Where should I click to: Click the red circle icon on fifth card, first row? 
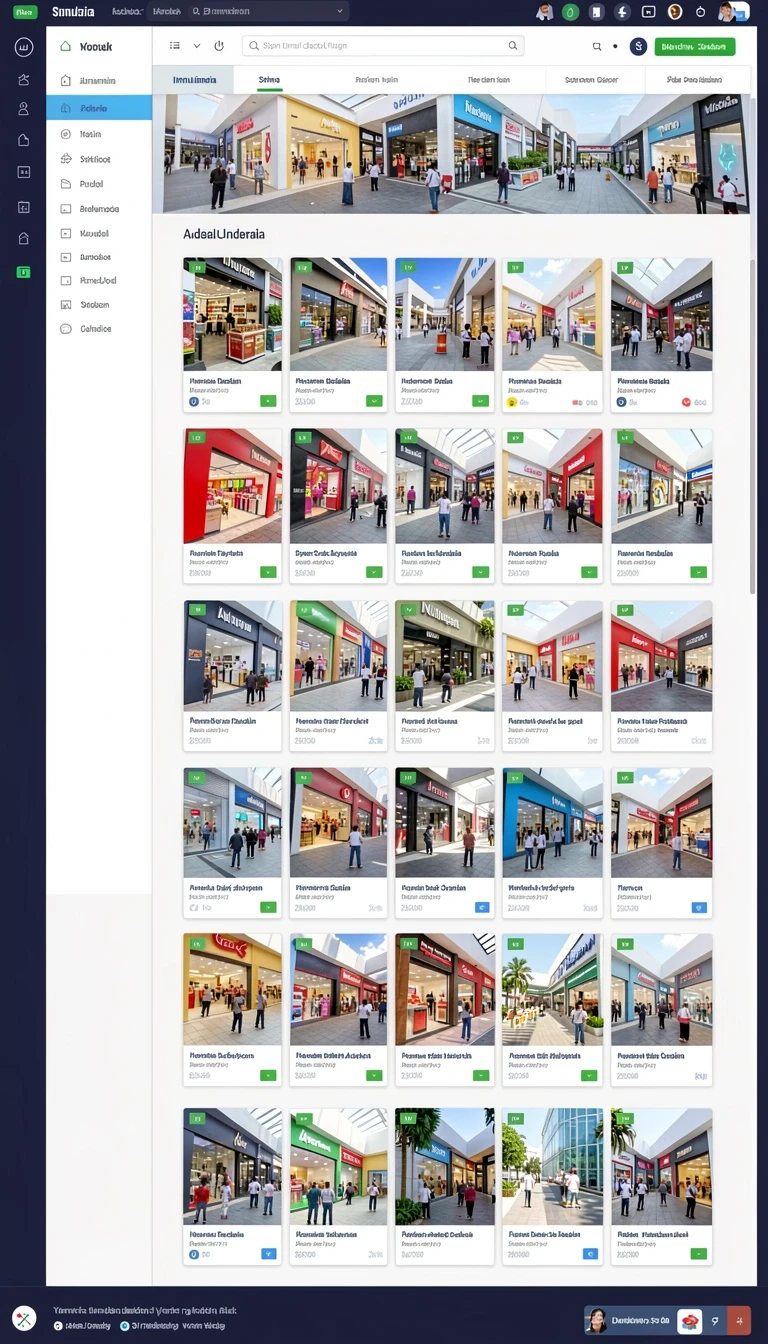pyautogui.click(x=686, y=401)
